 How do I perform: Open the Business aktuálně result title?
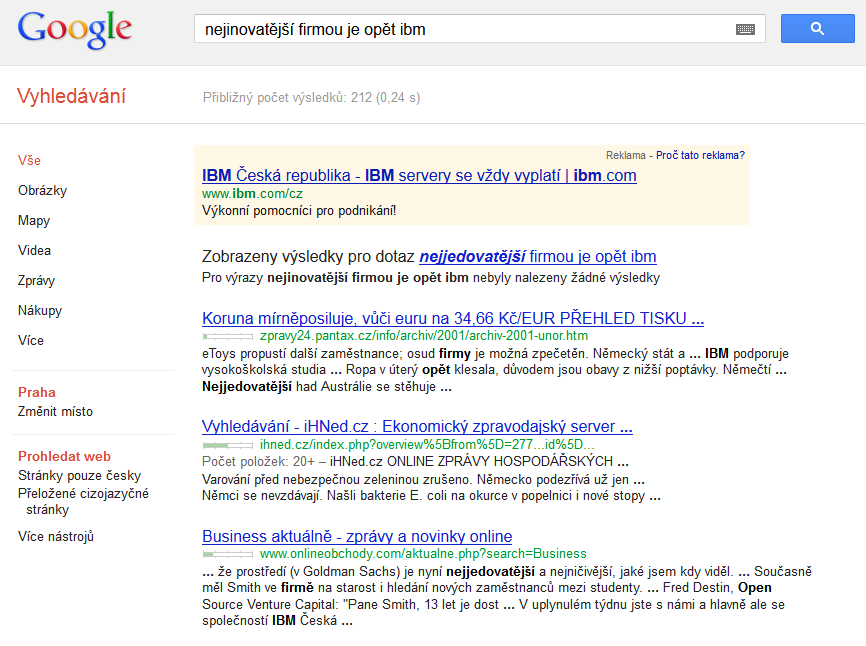357,536
